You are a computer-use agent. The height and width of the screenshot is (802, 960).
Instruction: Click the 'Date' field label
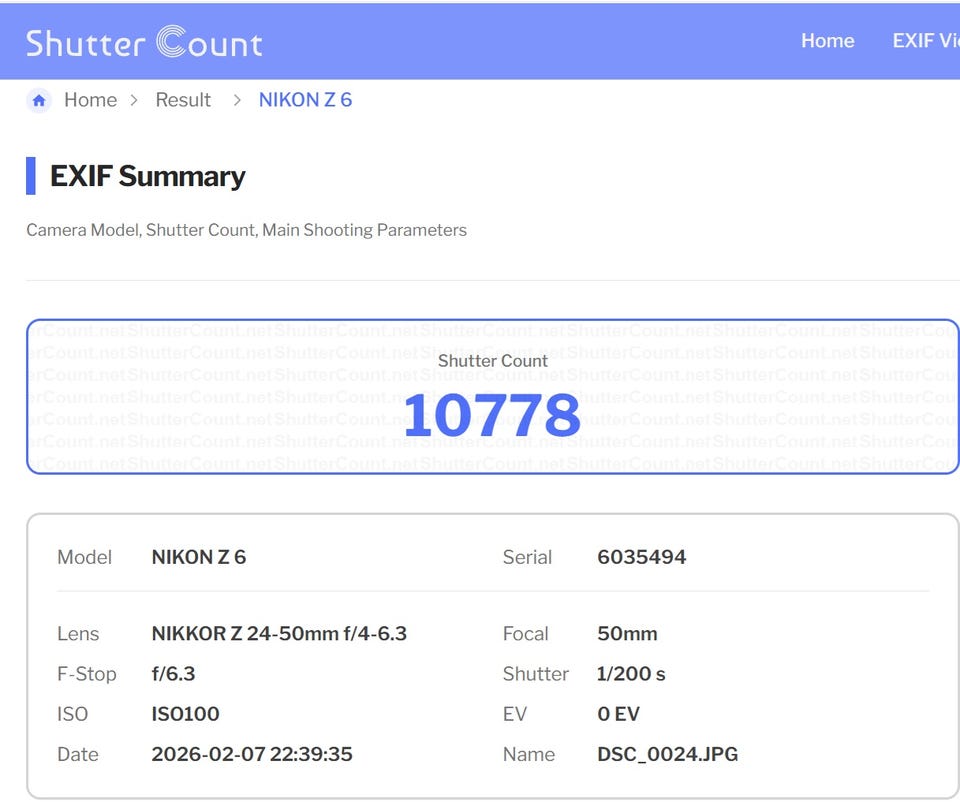pos(78,754)
